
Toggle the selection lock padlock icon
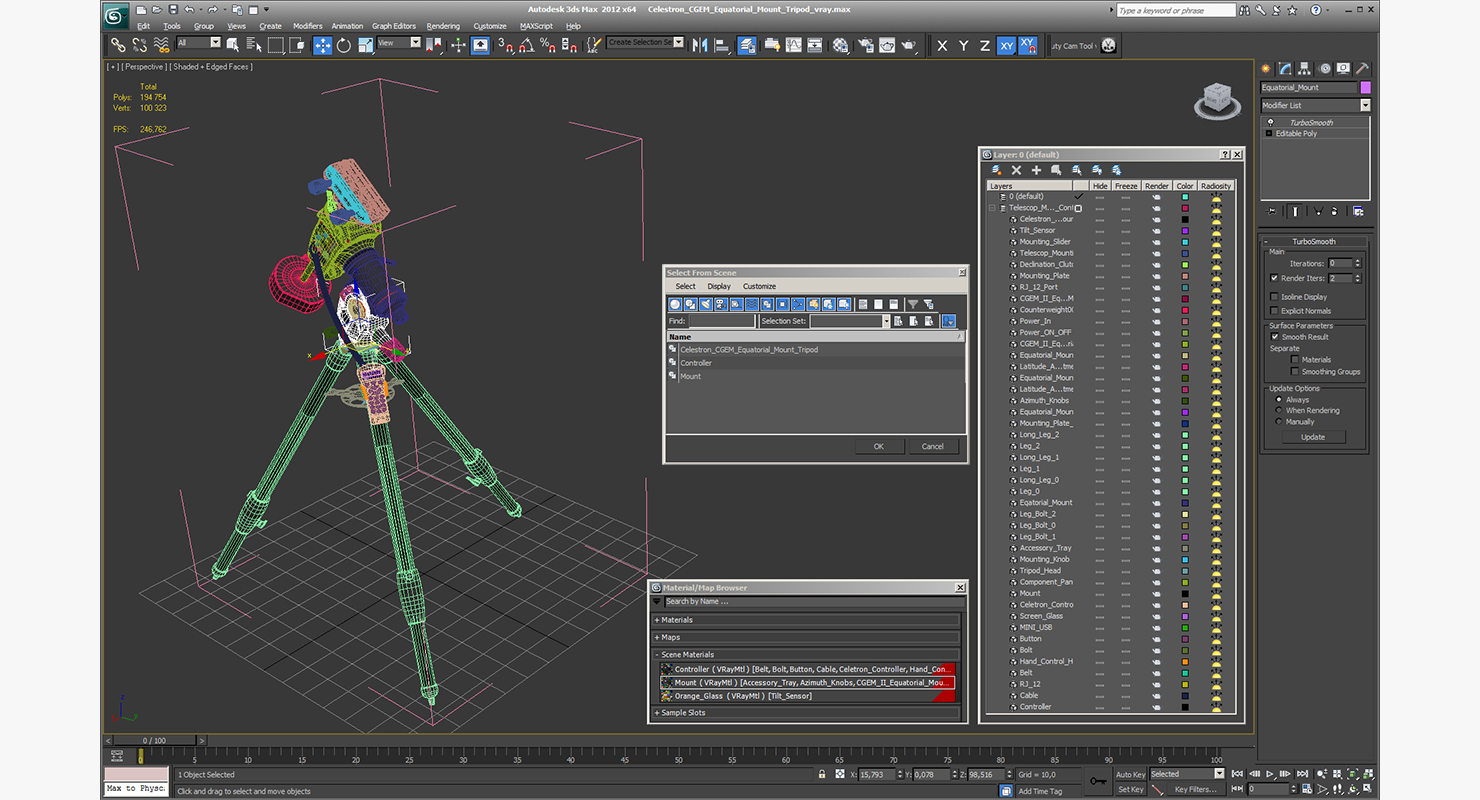pyautogui.click(x=823, y=774)
